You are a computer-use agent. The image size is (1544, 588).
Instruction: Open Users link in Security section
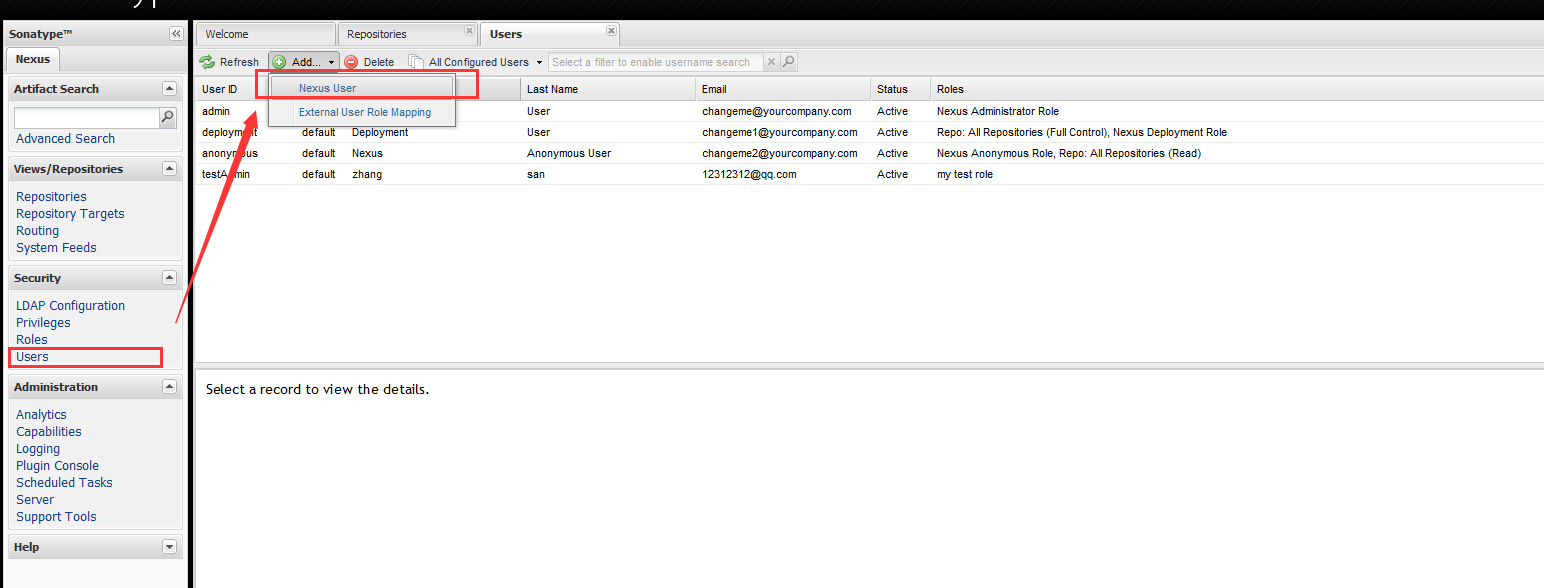coord(32,357)
